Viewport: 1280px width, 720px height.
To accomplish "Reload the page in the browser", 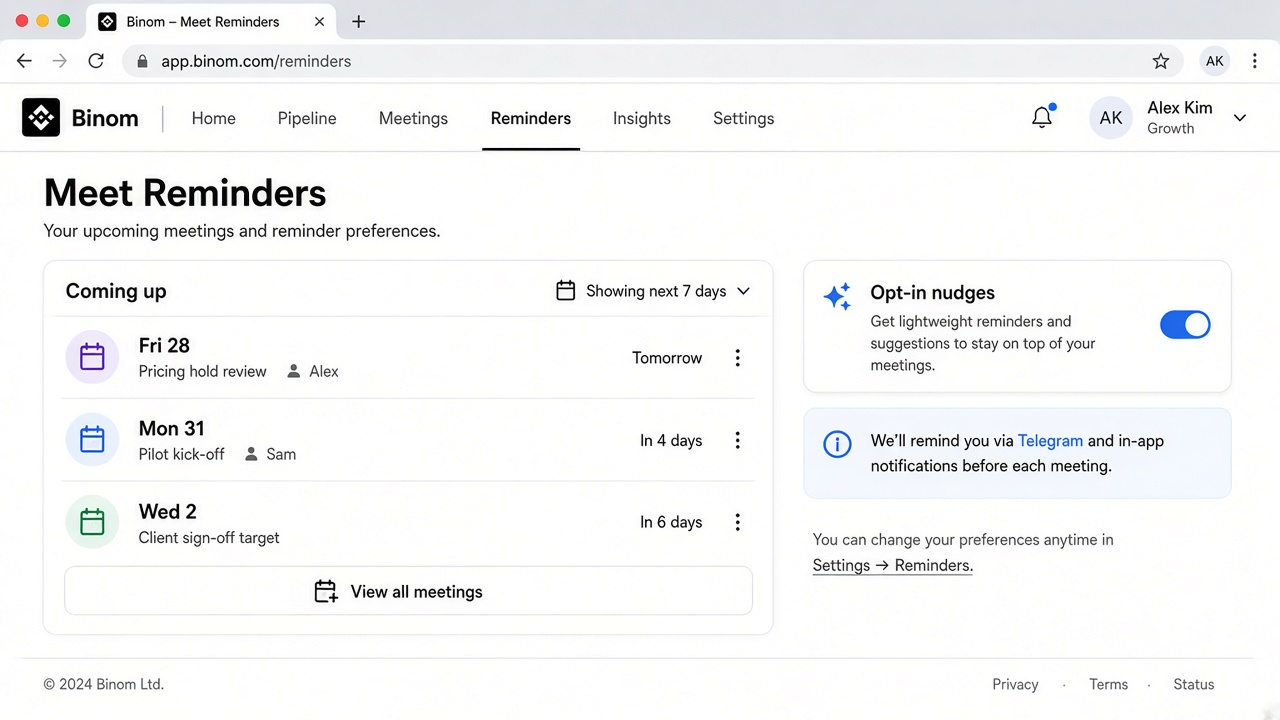I will point(96,61).
